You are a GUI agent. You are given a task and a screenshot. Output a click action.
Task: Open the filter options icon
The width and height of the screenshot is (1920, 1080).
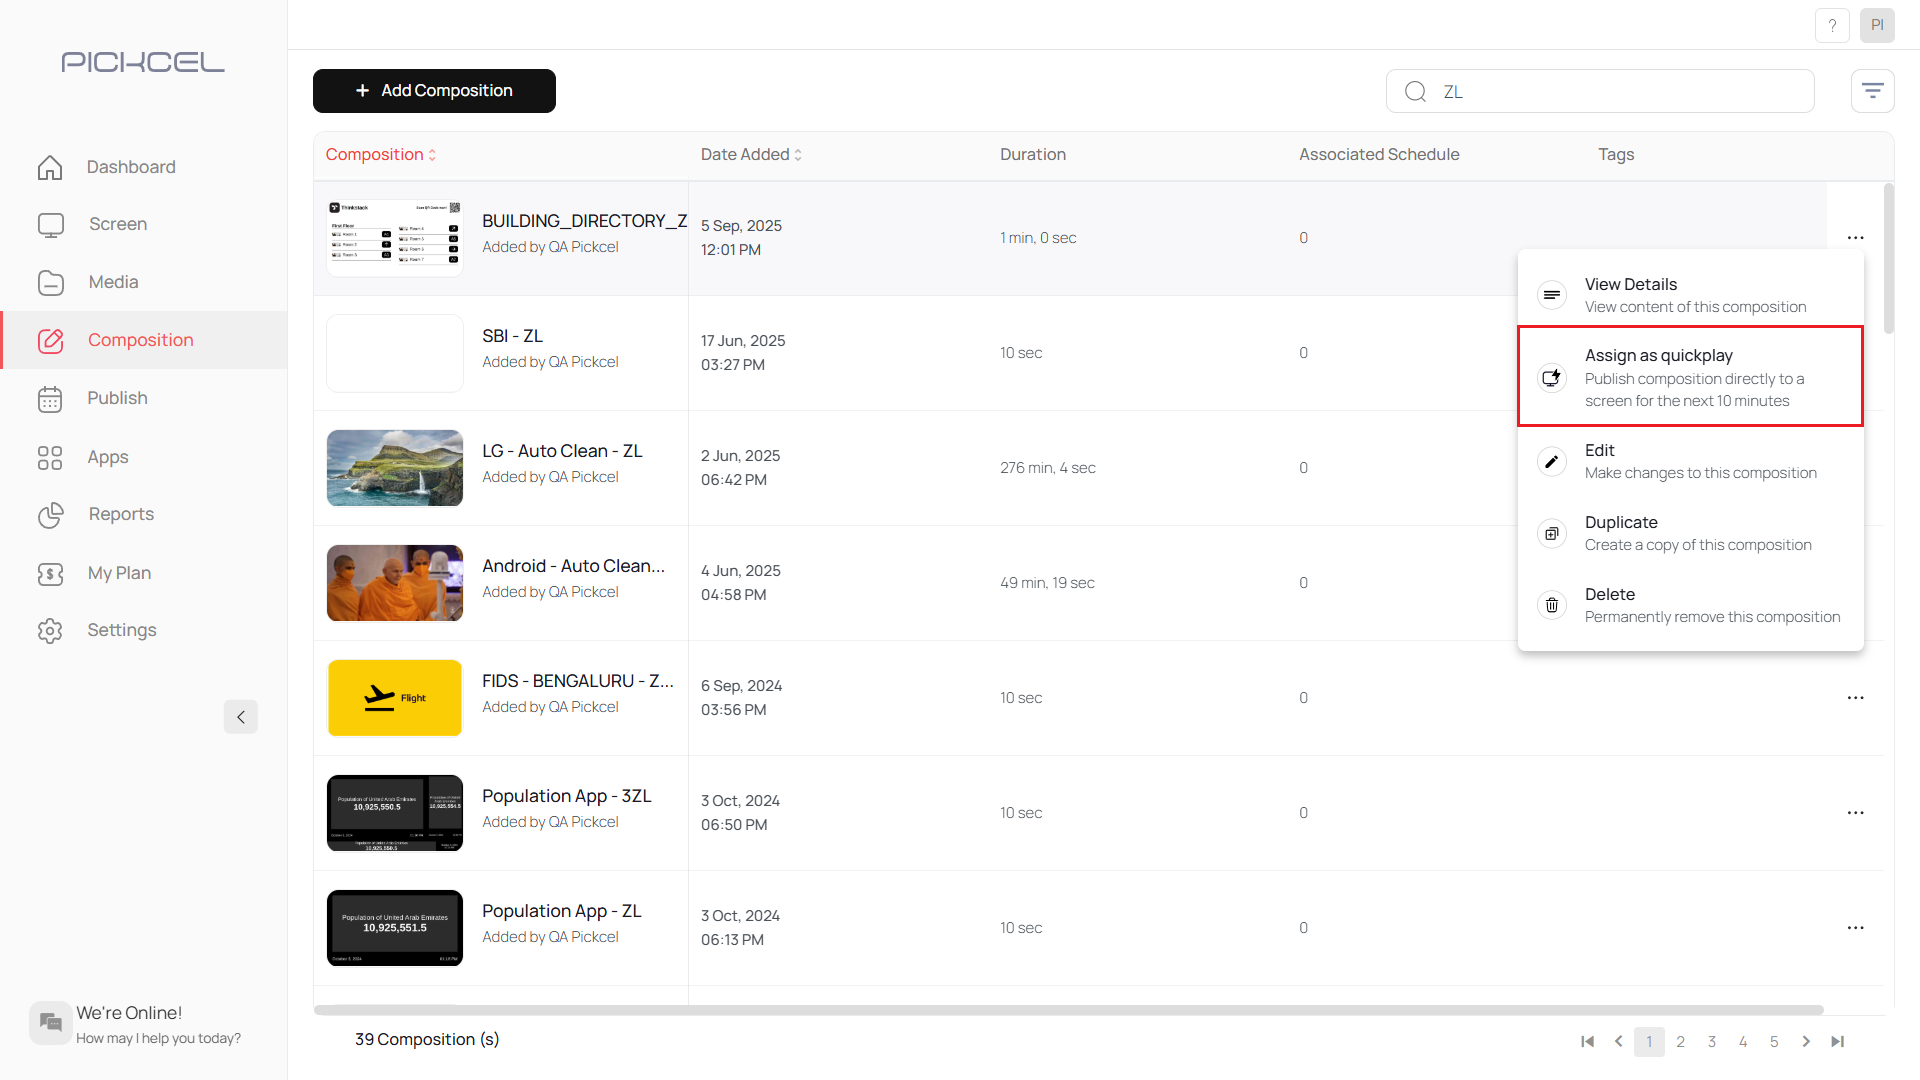[1872, 91]
